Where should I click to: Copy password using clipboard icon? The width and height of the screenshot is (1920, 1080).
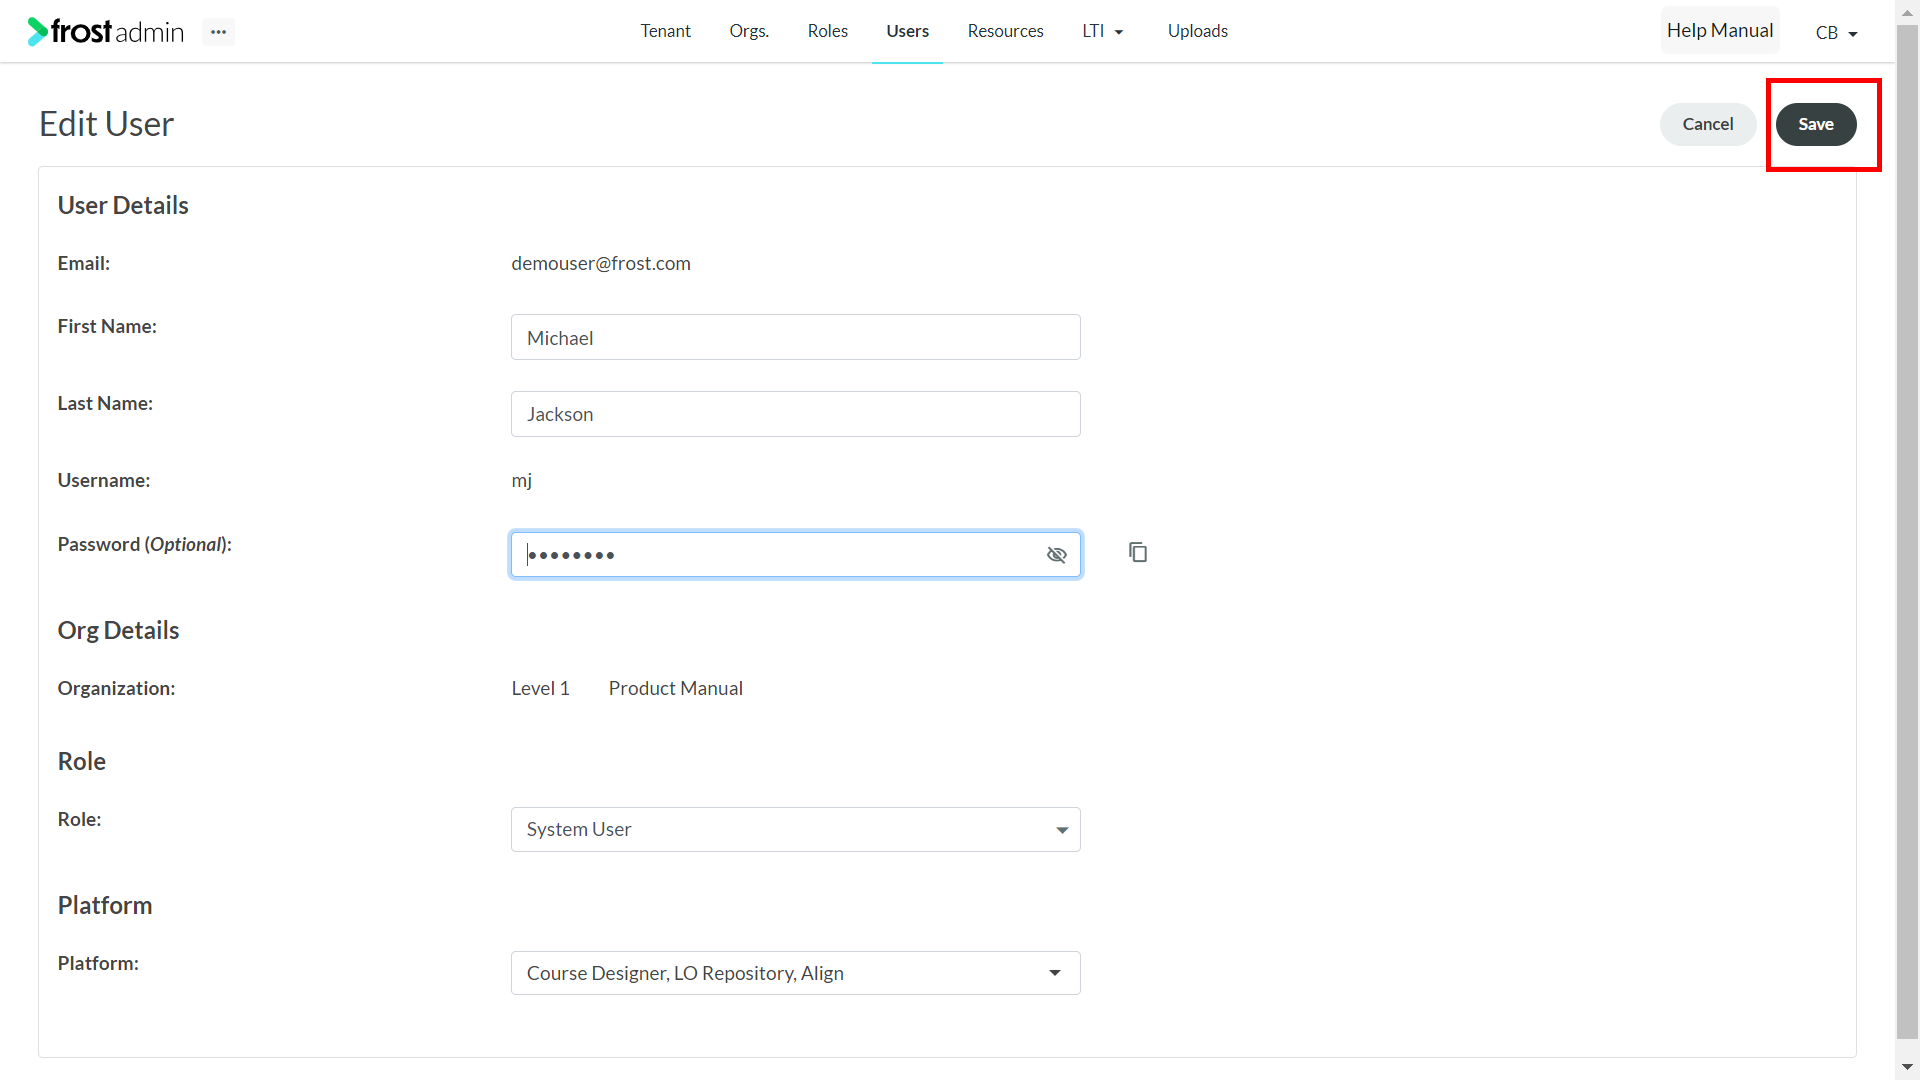point(1138,553)
